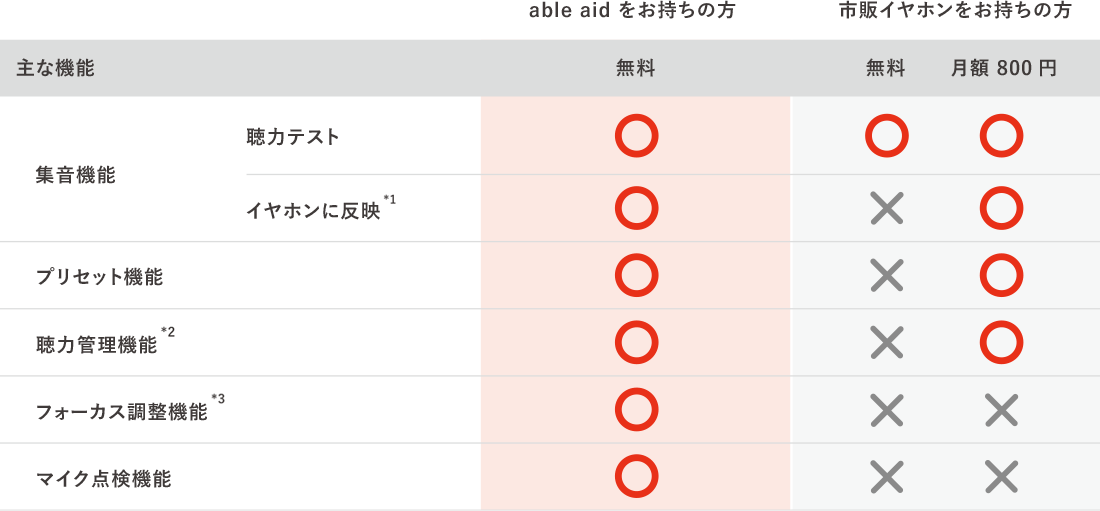Click the 'イヤホンに反映' feature label

click(313, 210)
